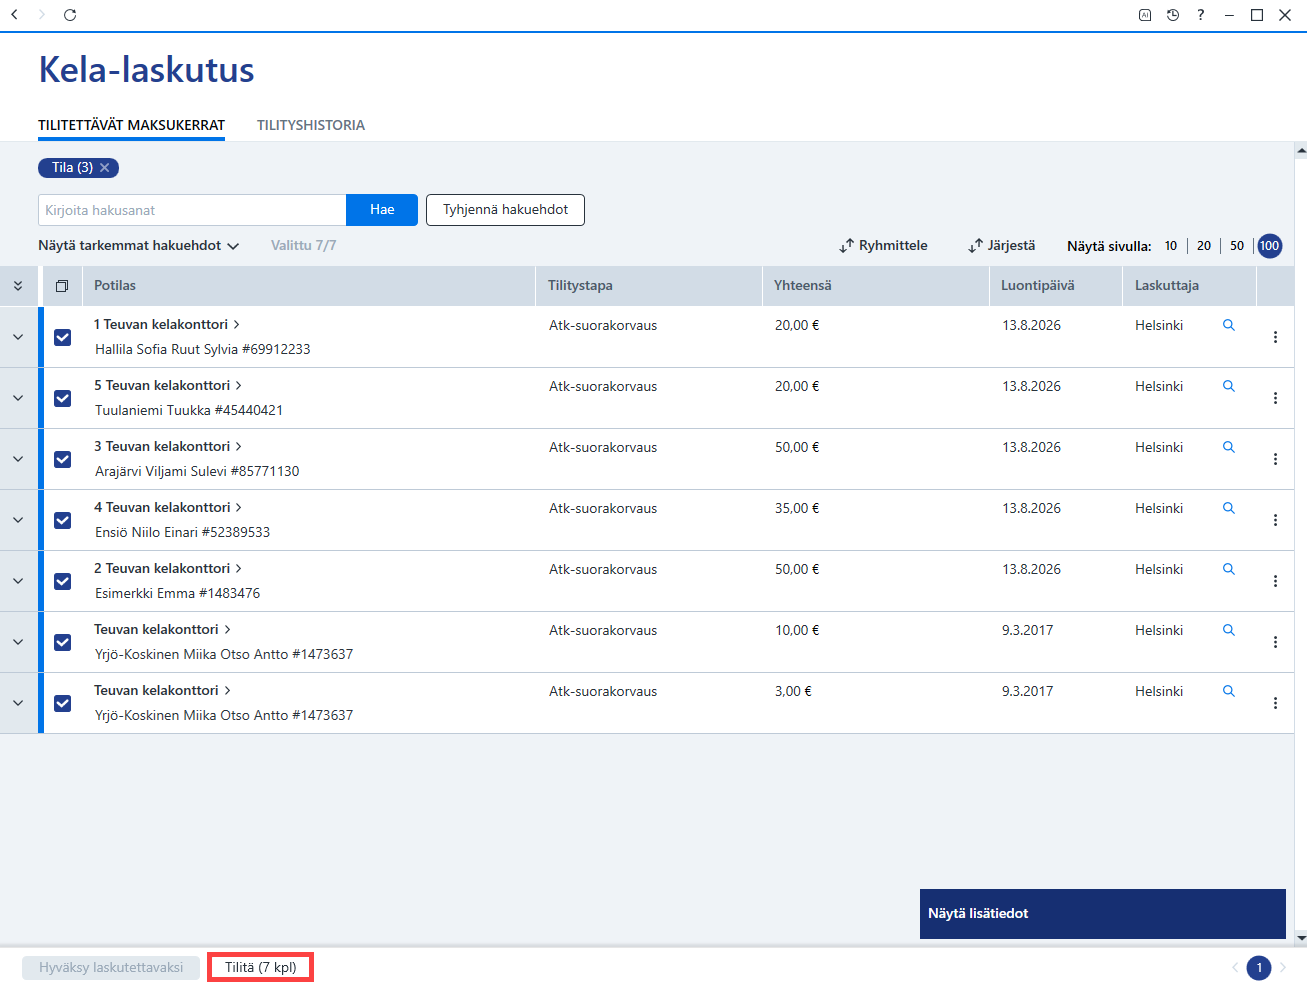The height and width of the screenshot is (985, 1307).
Task: Click the magnifier icon on the Ensiö Niilo row
Action: coord(1229,508)
